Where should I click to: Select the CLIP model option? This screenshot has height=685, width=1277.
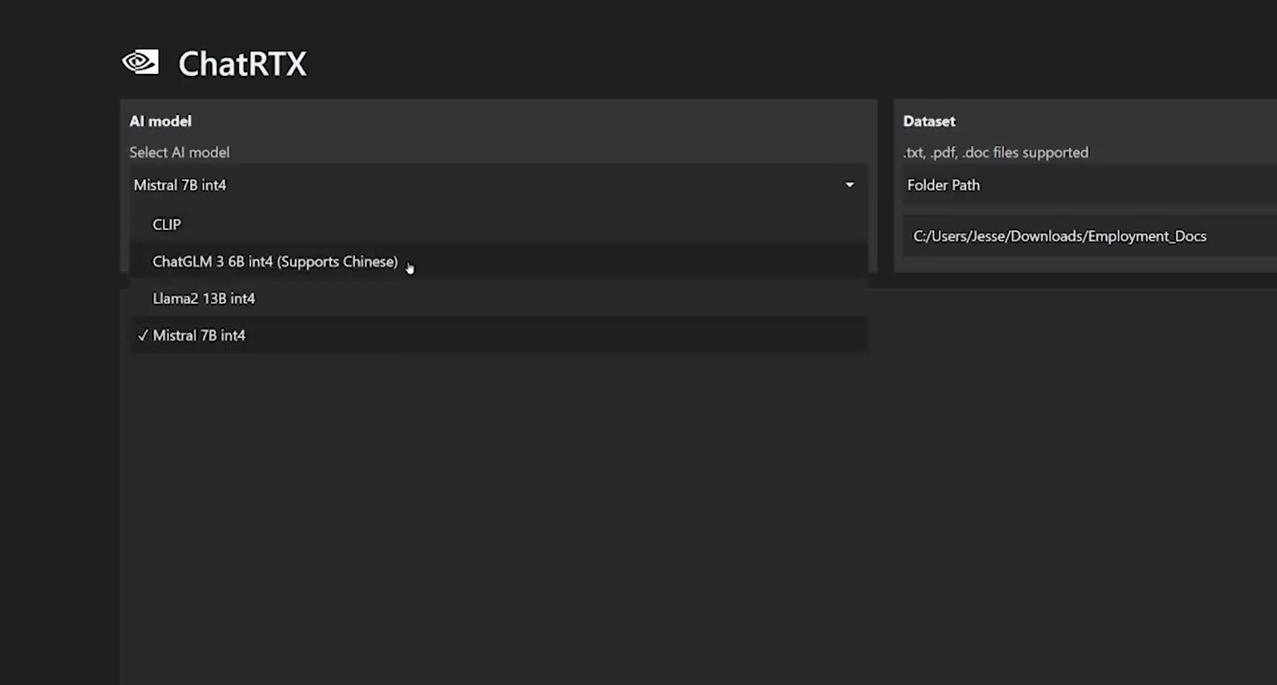click(166, 224)
